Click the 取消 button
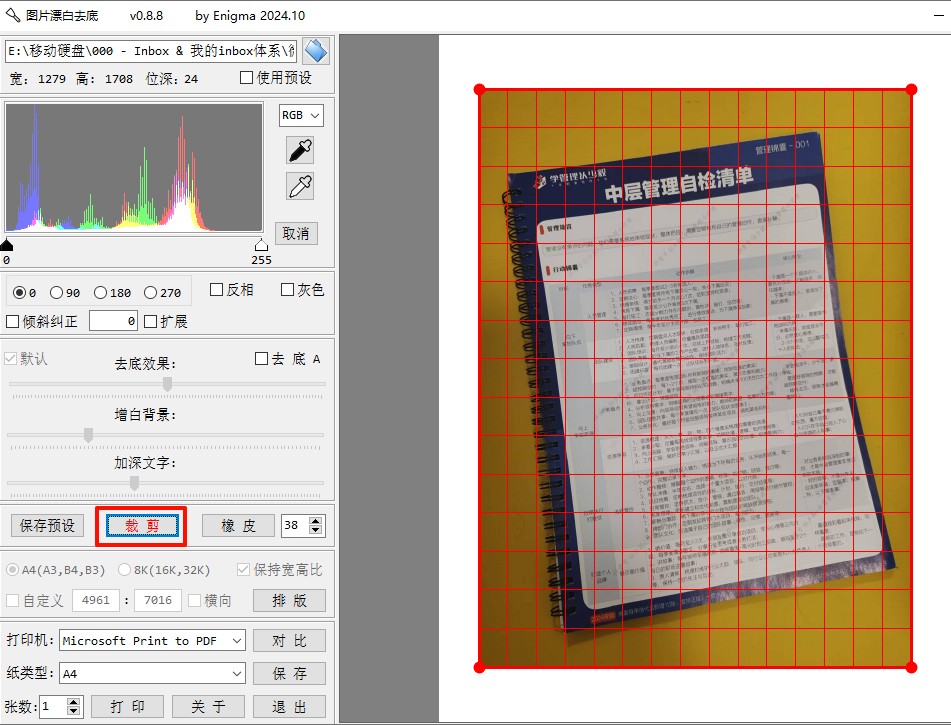This screenshot has width=951, height=725. [x=296, y=234]
